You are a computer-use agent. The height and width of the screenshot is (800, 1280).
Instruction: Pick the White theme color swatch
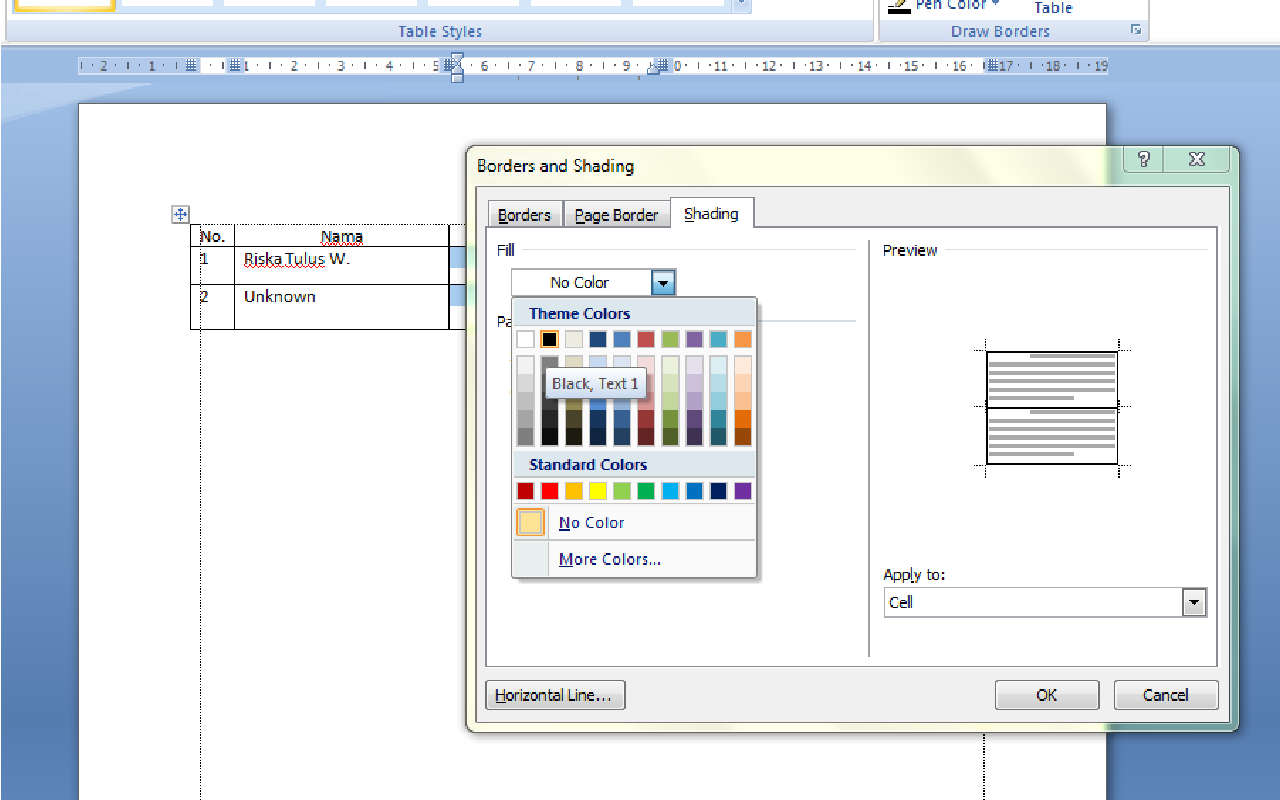525,339
